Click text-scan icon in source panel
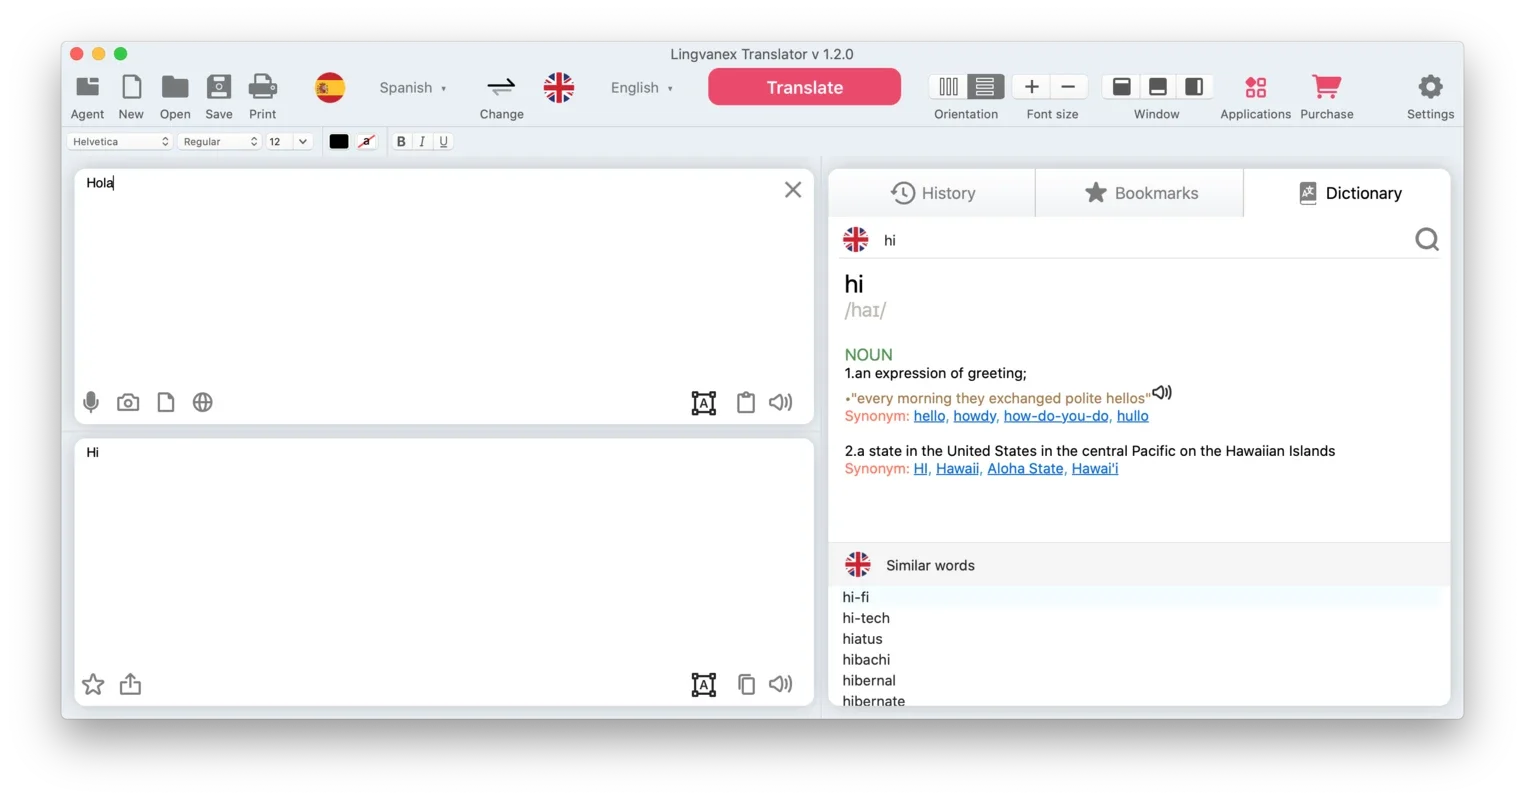The image size is (1525, 800). point(704,402)
